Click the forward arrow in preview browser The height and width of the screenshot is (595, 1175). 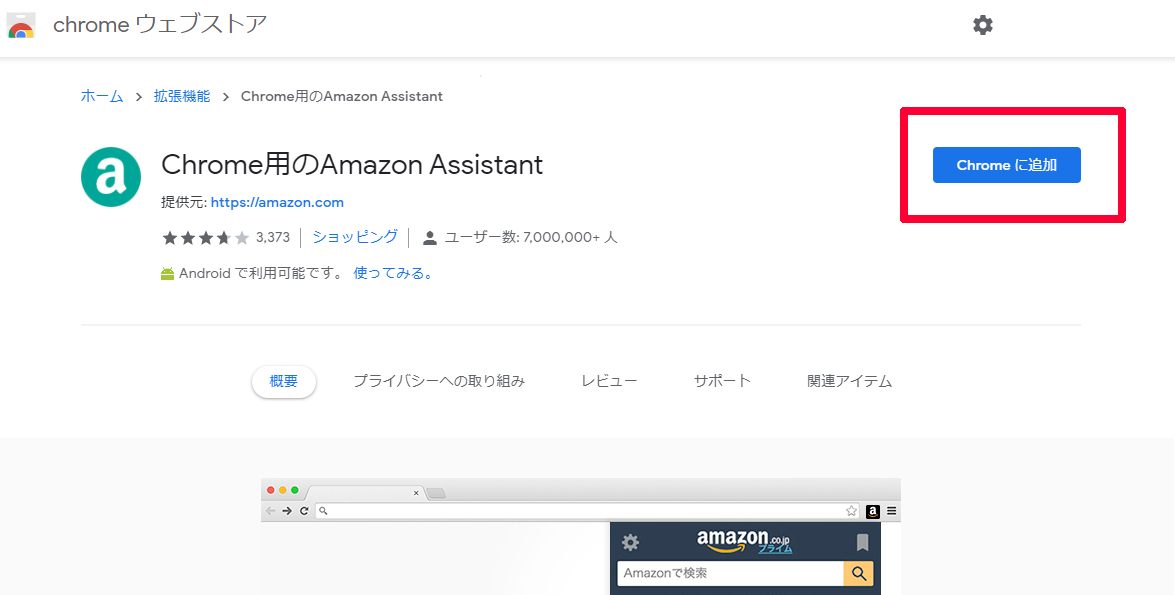tap(287, 511)
